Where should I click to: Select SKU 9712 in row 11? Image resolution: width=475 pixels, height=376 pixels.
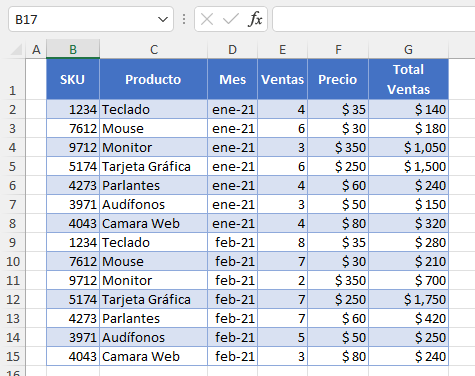point(73,280)
